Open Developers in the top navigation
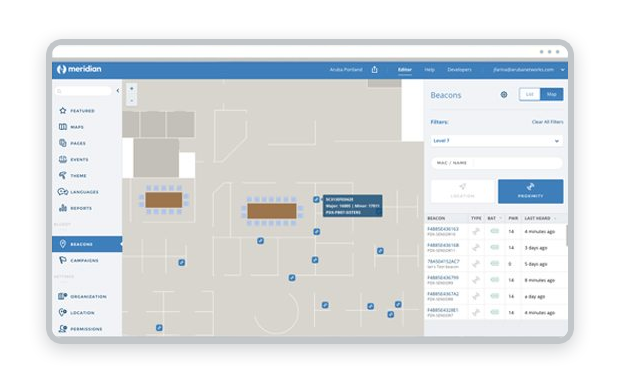The width and height of the screenshot is (620, 382). (x=459, y=70)
